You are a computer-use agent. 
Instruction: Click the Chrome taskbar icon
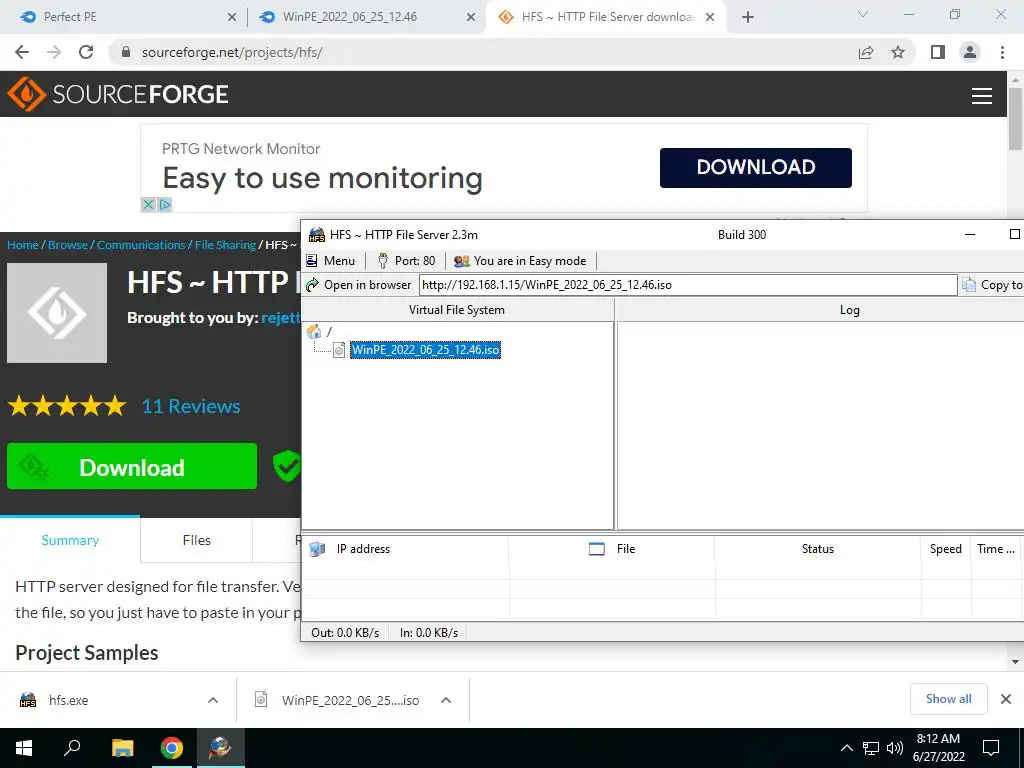pos(172,748)
